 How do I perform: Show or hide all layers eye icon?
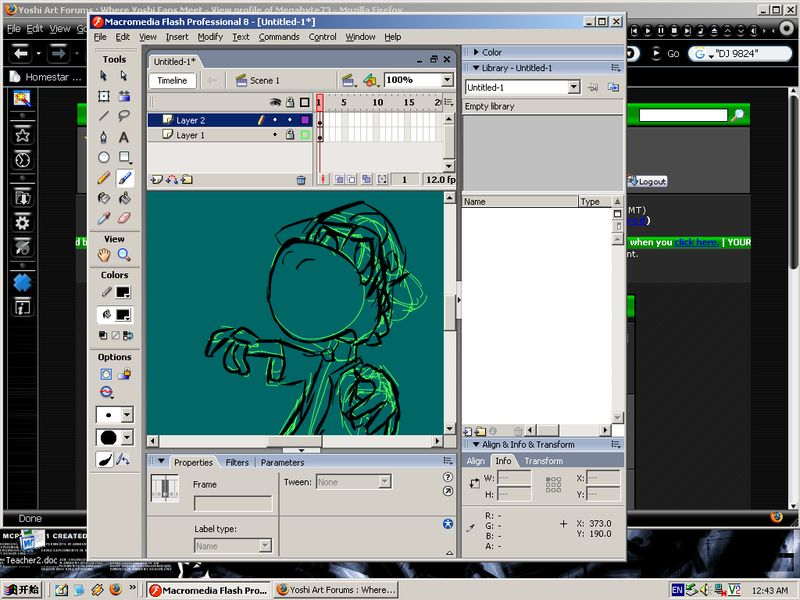pyautogui.click(x=275, y=103)
